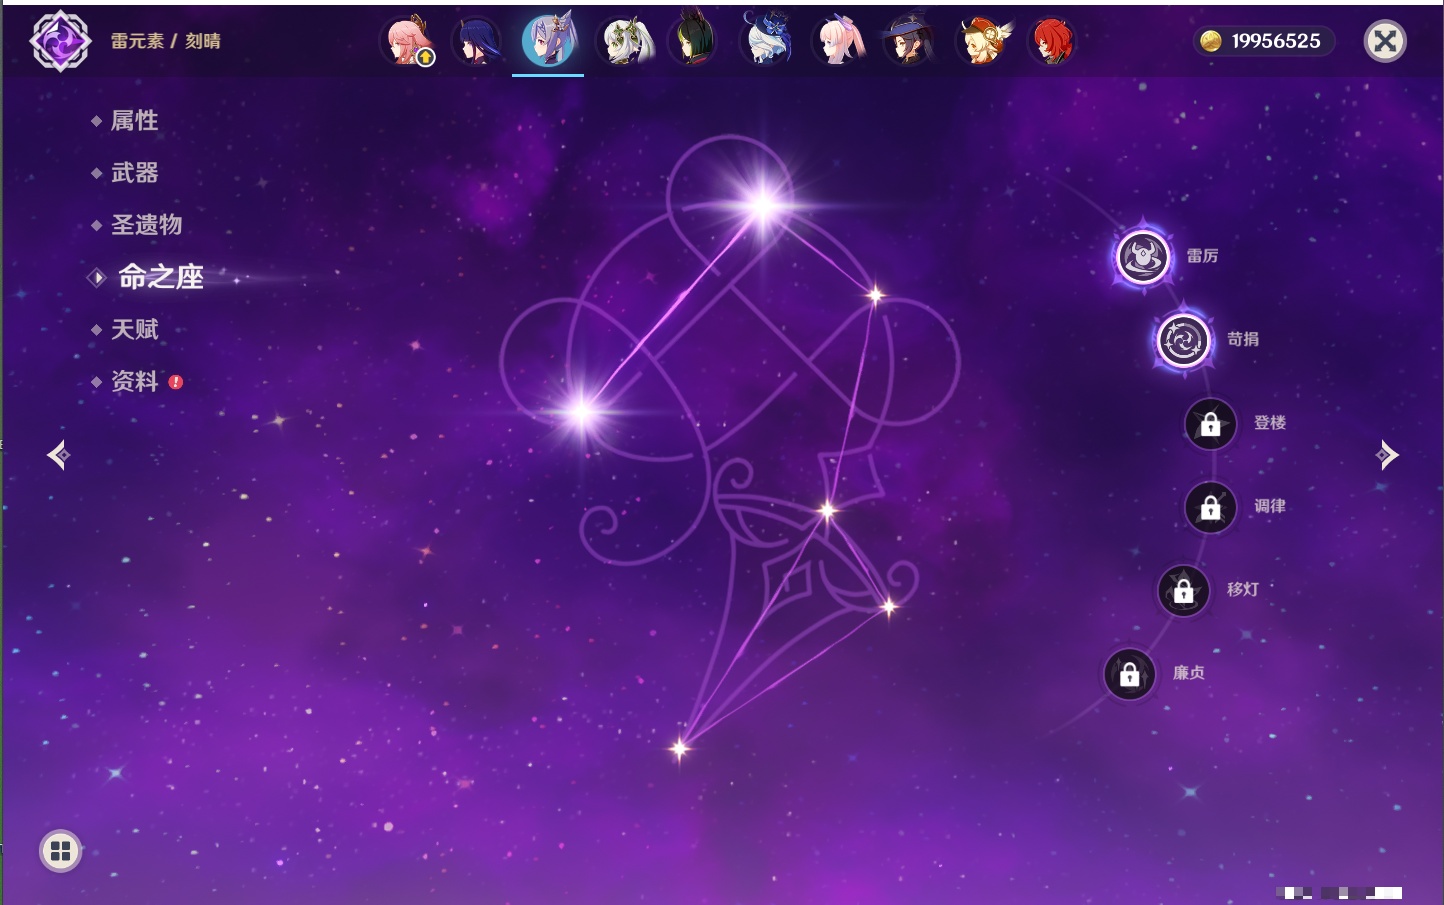Click the 登楼 label text
The width and height of the screenshot is (1444, 905).
pyautogui.click(x=1270, y=423)
